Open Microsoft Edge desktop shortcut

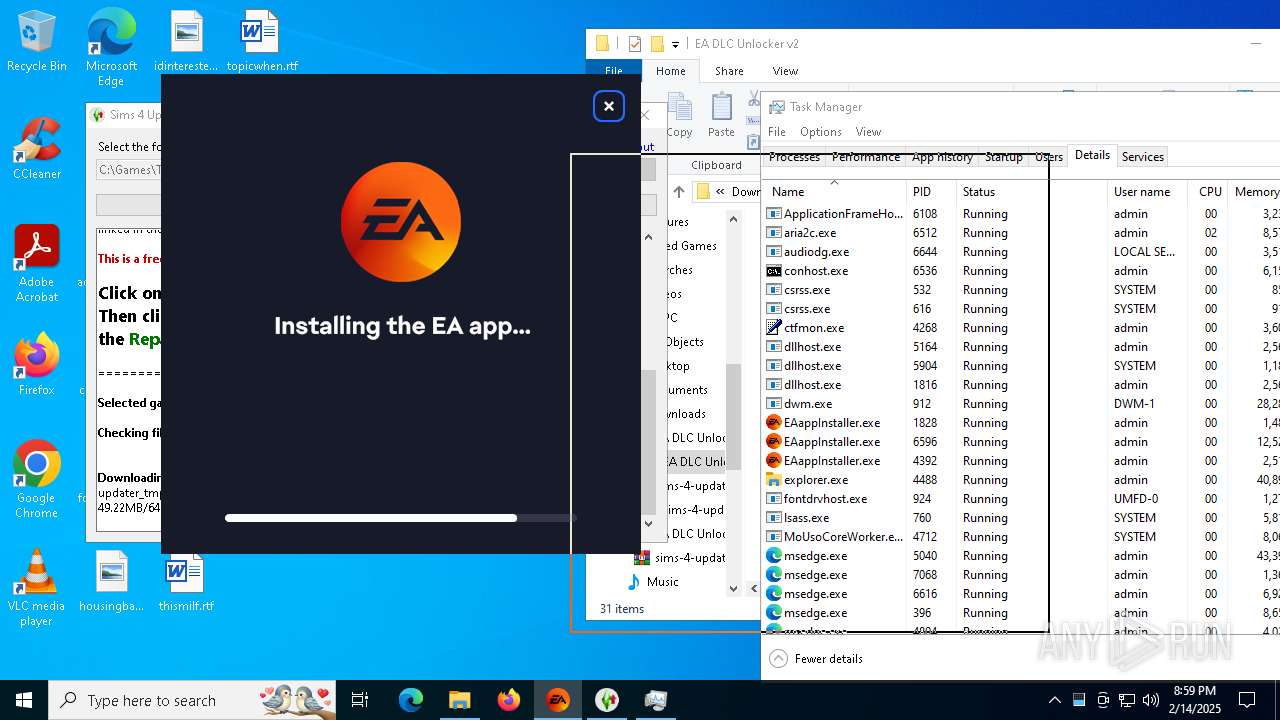[x=111, y=47]
